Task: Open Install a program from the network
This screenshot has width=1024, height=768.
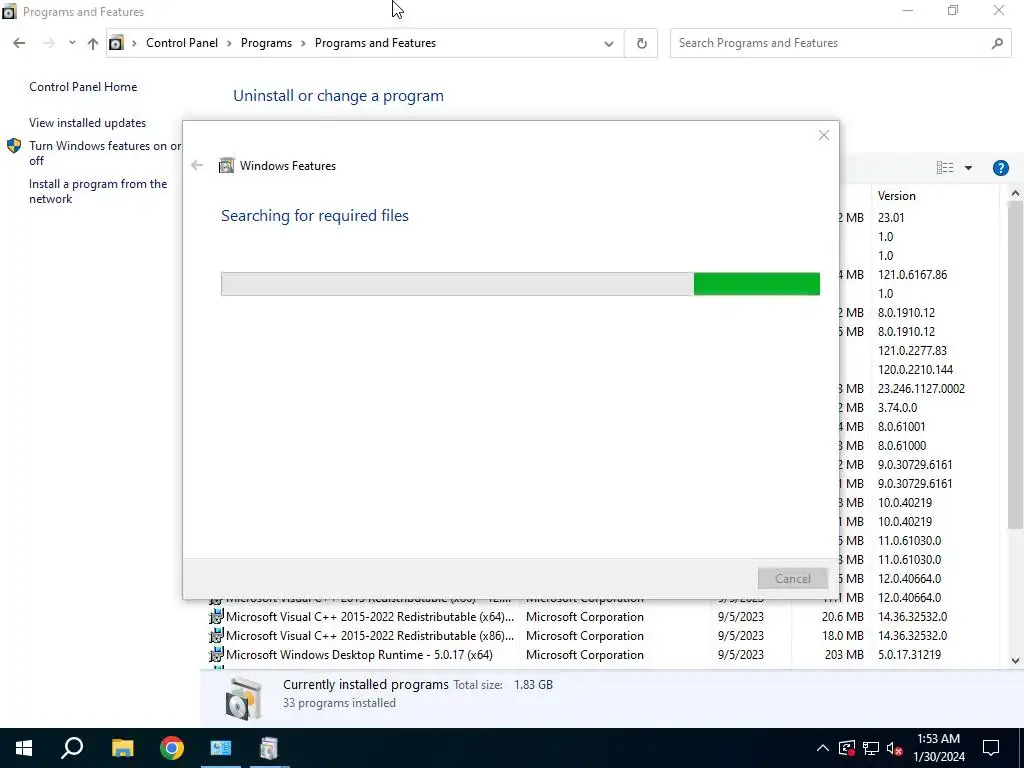Action: 98,191
